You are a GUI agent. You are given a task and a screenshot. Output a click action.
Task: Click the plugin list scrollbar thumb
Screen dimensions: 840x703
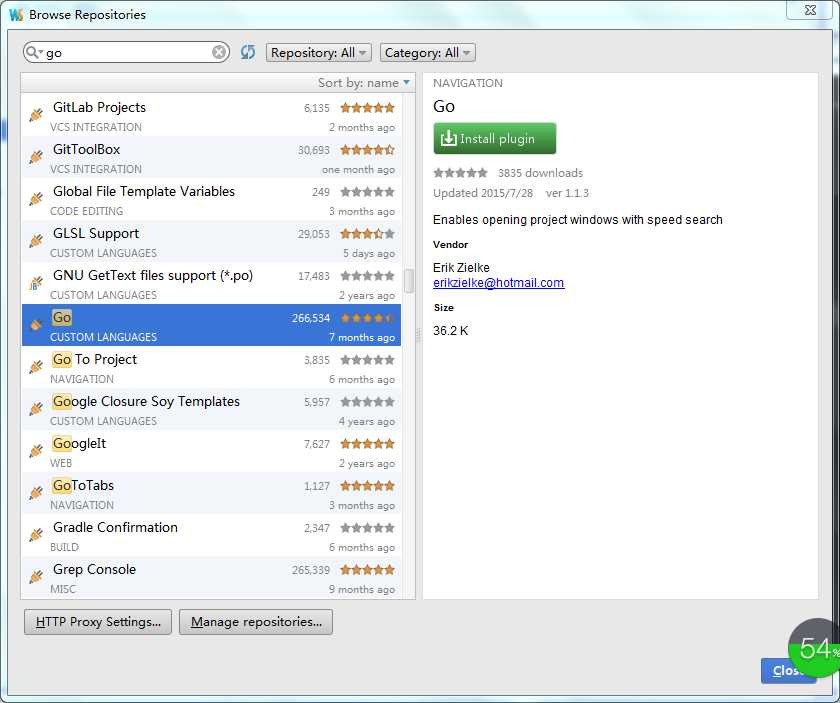[x=409, y=280]
